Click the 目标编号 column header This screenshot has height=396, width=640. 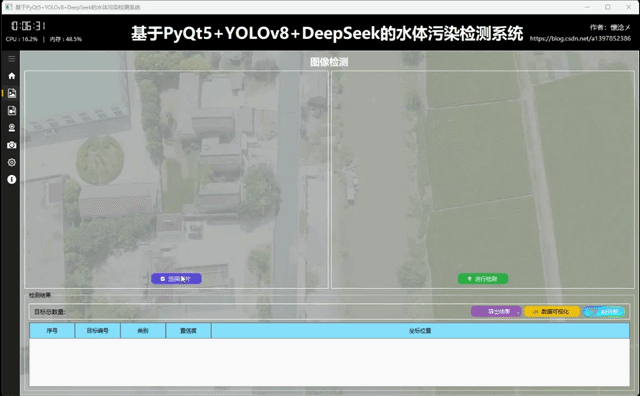coord(98,331)
